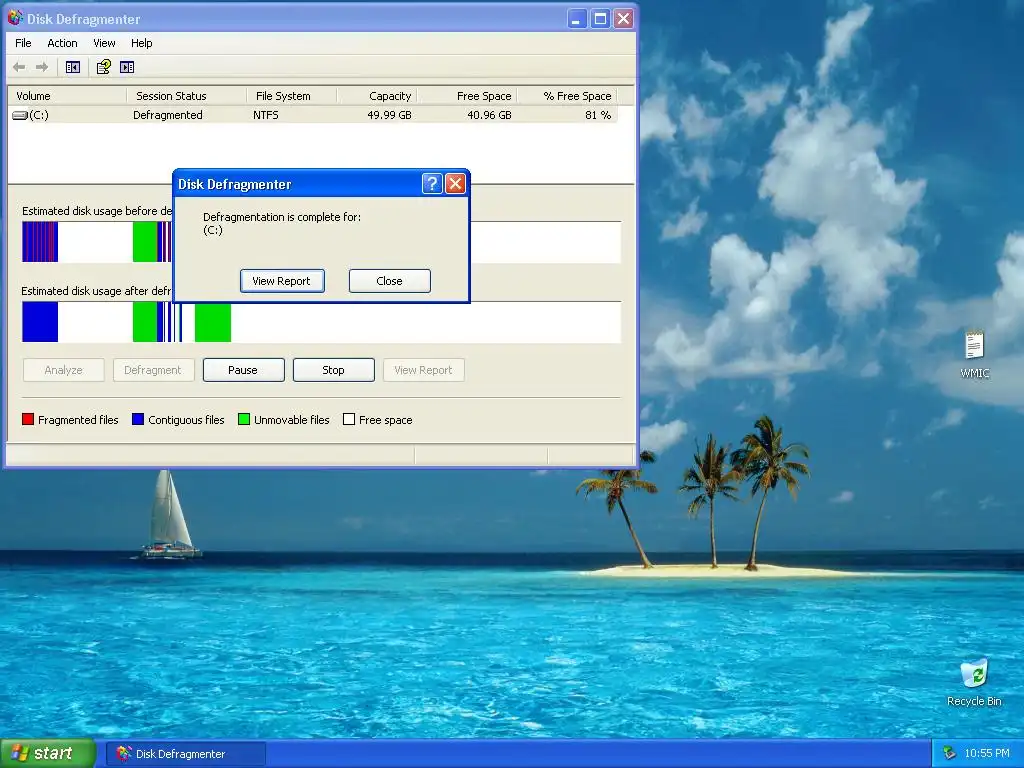Viewport: 1024px width, 768px height.
Task: Open the Help menu
Action: [141, 43]
